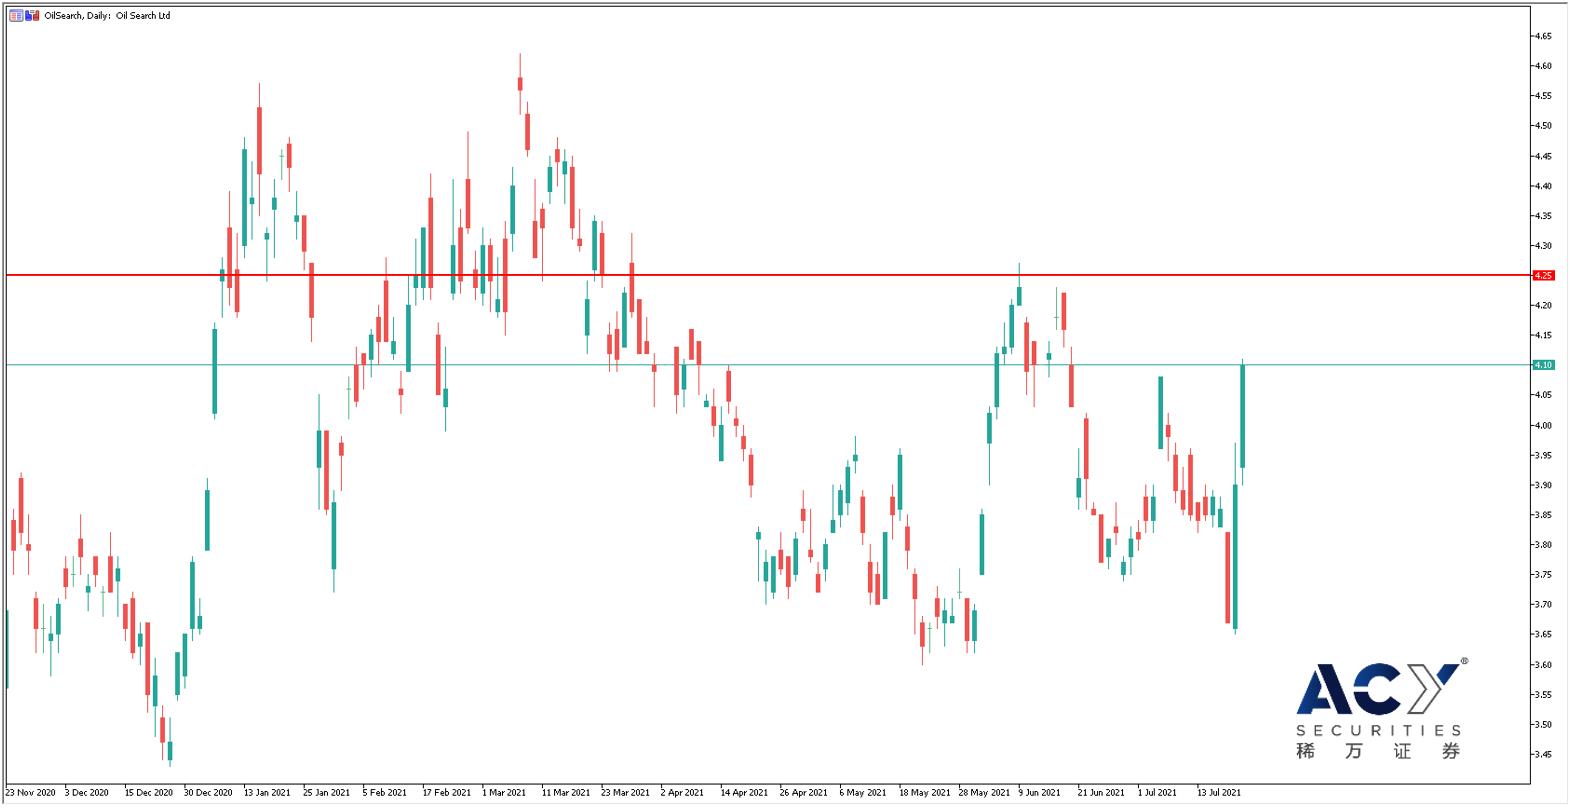1569x808 pixels.
Task: Click the '11 Mar 2021' date label
Action: coord(566,793)
